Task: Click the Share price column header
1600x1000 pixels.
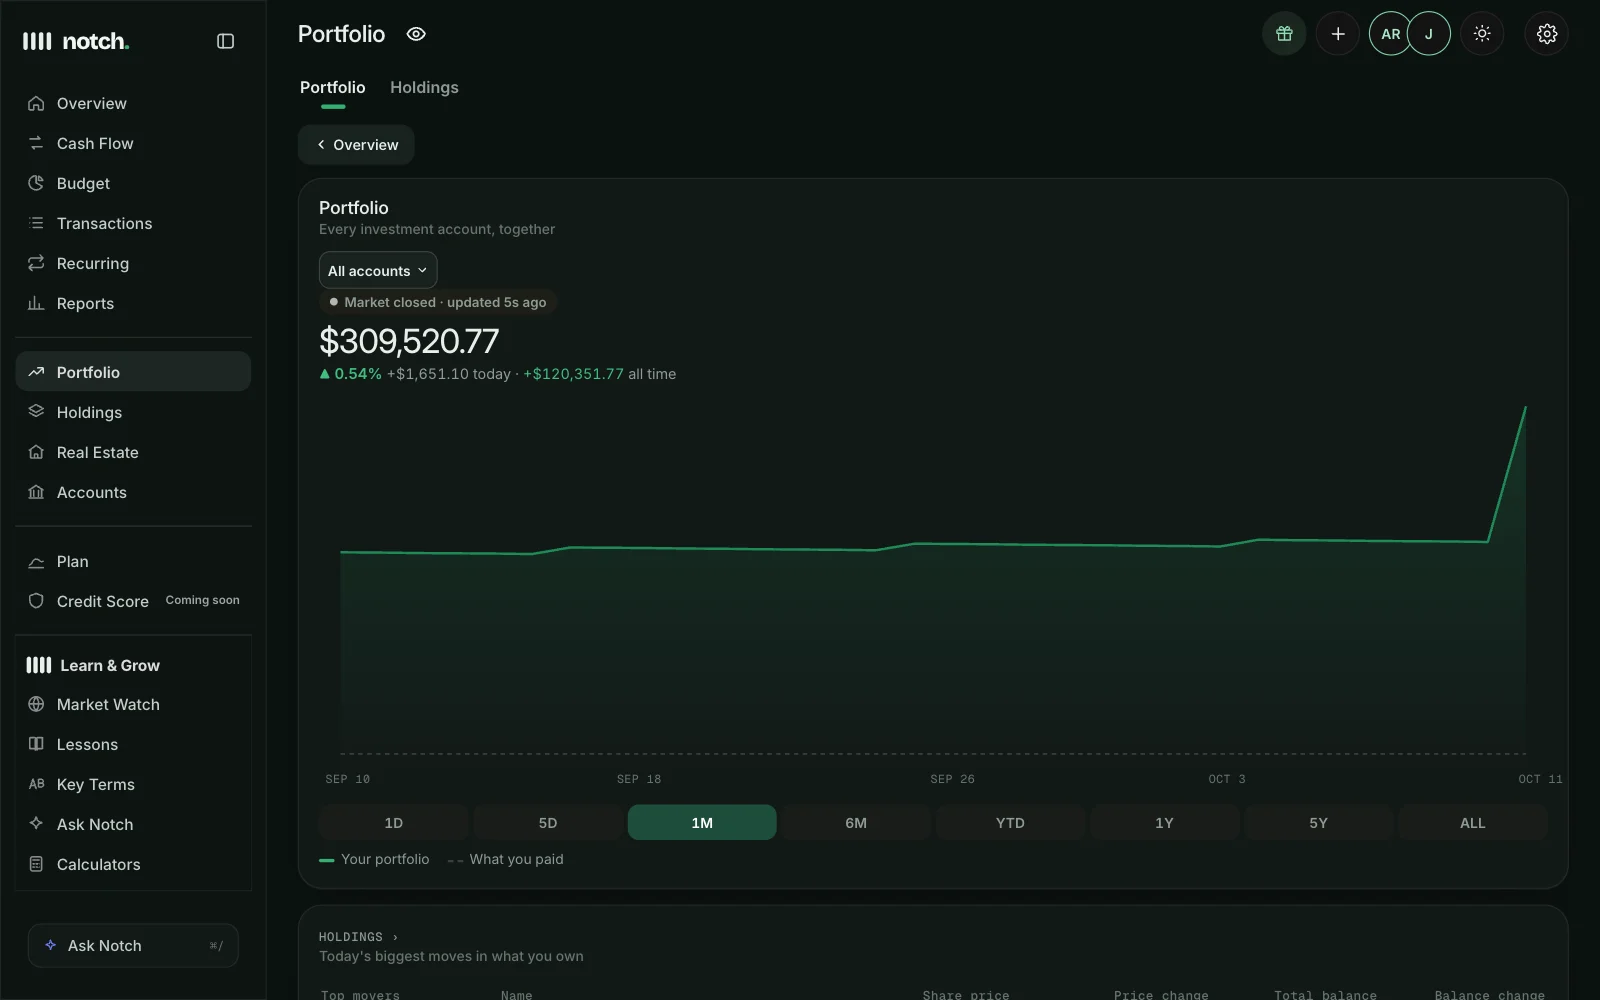Action: tap(966, 995)
